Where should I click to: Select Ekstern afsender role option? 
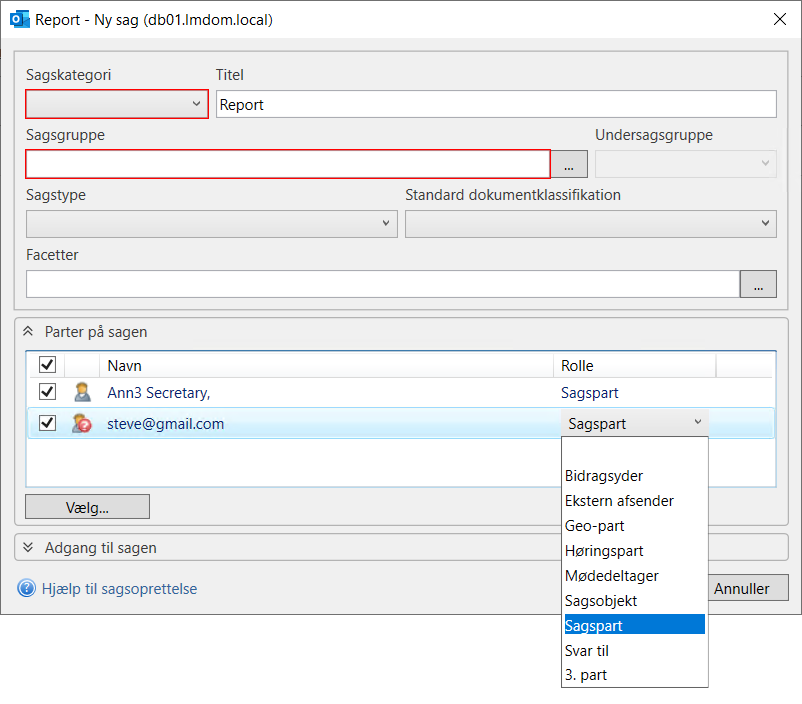pyautogui.click(x=619, y=501)
